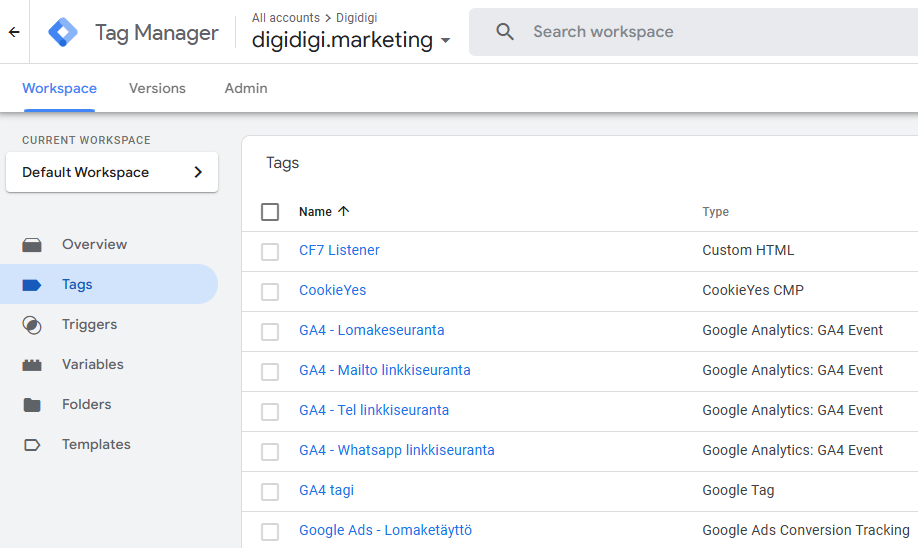The height and width of the screenshot is (548, 918).
Task: Click the Google Tag type cell
Action: click(738, 491)
